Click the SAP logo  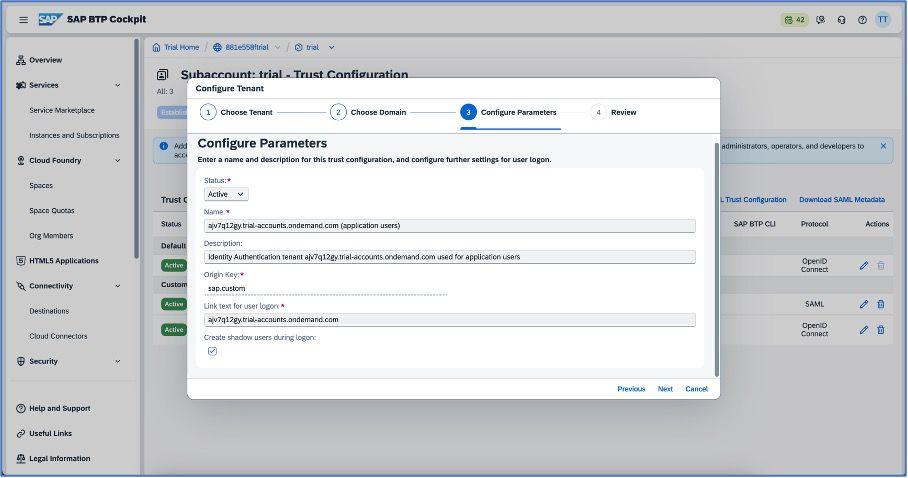pos(50,20)
